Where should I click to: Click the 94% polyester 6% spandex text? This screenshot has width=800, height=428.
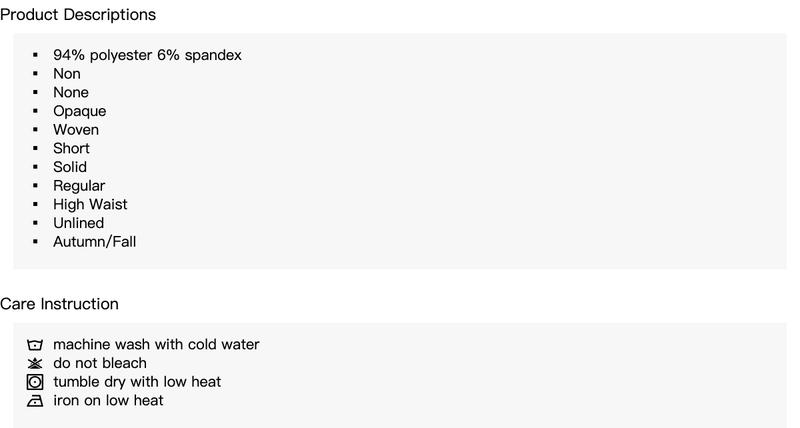(147, 55)
